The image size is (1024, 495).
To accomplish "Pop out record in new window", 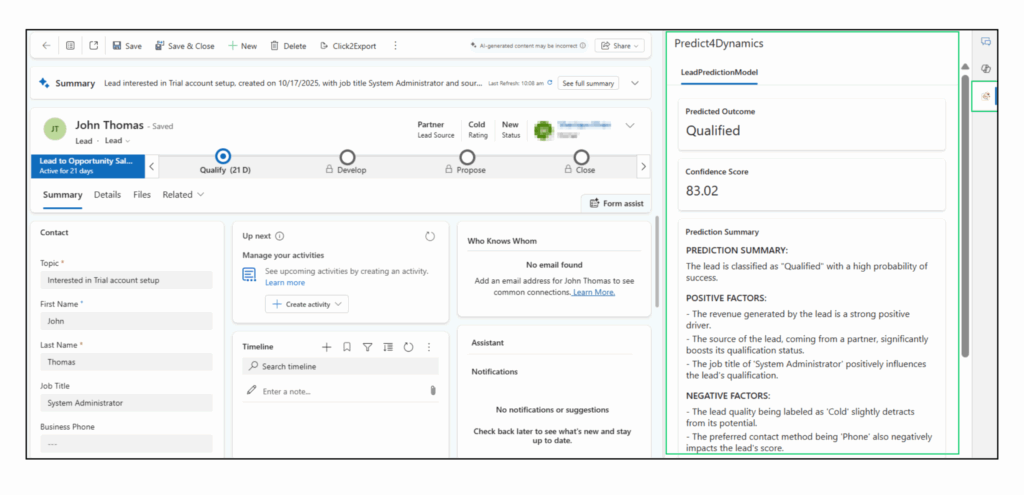I will tap(93, 46).
